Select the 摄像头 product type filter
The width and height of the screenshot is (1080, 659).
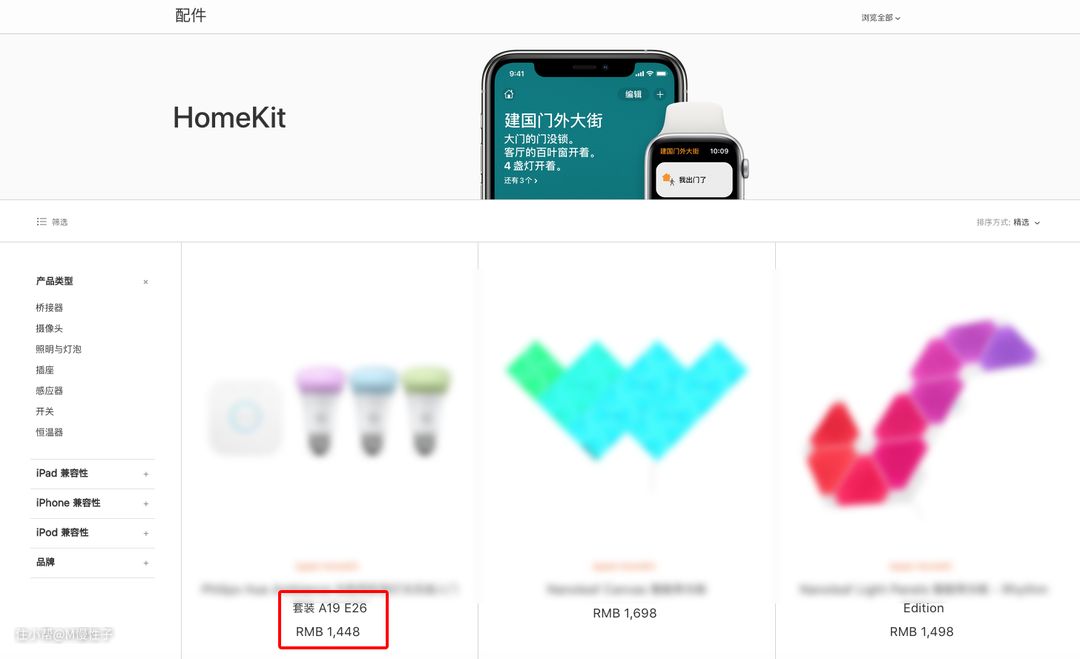[50, 328]
